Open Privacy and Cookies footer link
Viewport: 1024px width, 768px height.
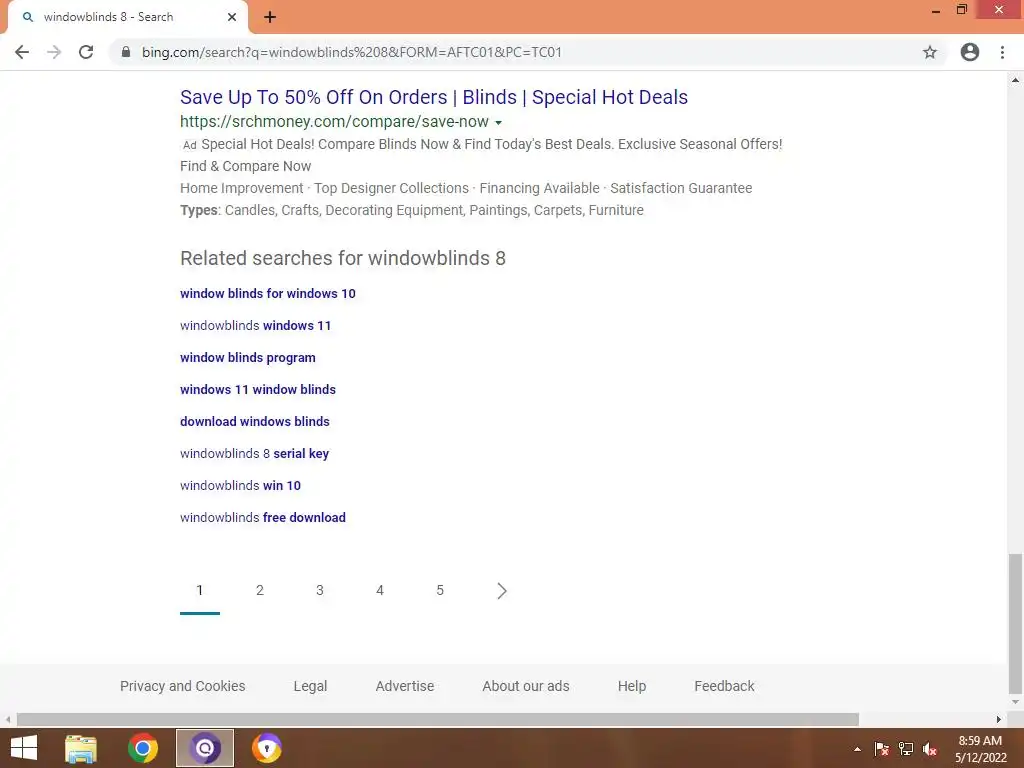click(x=183, y=686)
